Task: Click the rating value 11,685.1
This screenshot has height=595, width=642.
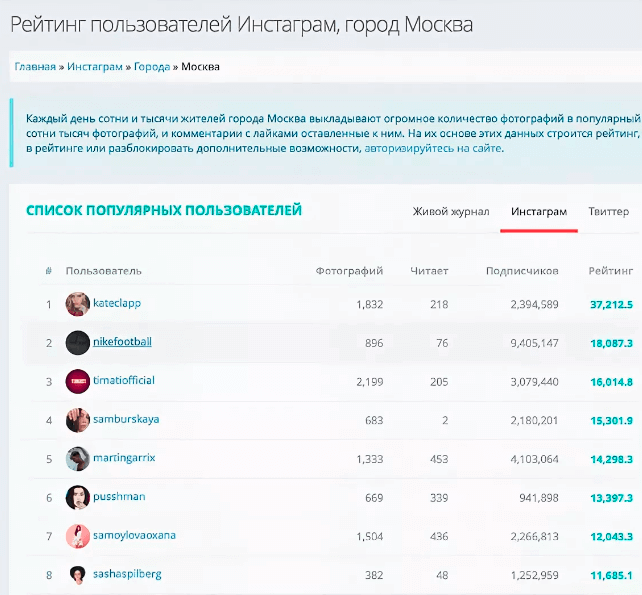Action: click(x=611, y=576)
